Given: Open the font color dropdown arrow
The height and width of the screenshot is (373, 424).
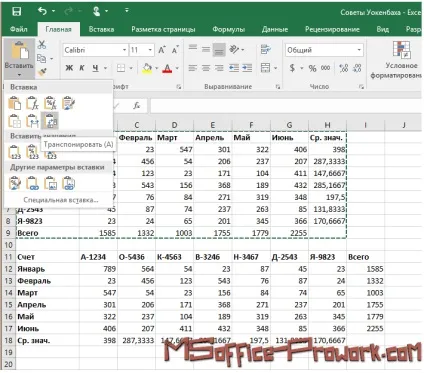Looking at the screenshot, I should [x=177, y=68].
